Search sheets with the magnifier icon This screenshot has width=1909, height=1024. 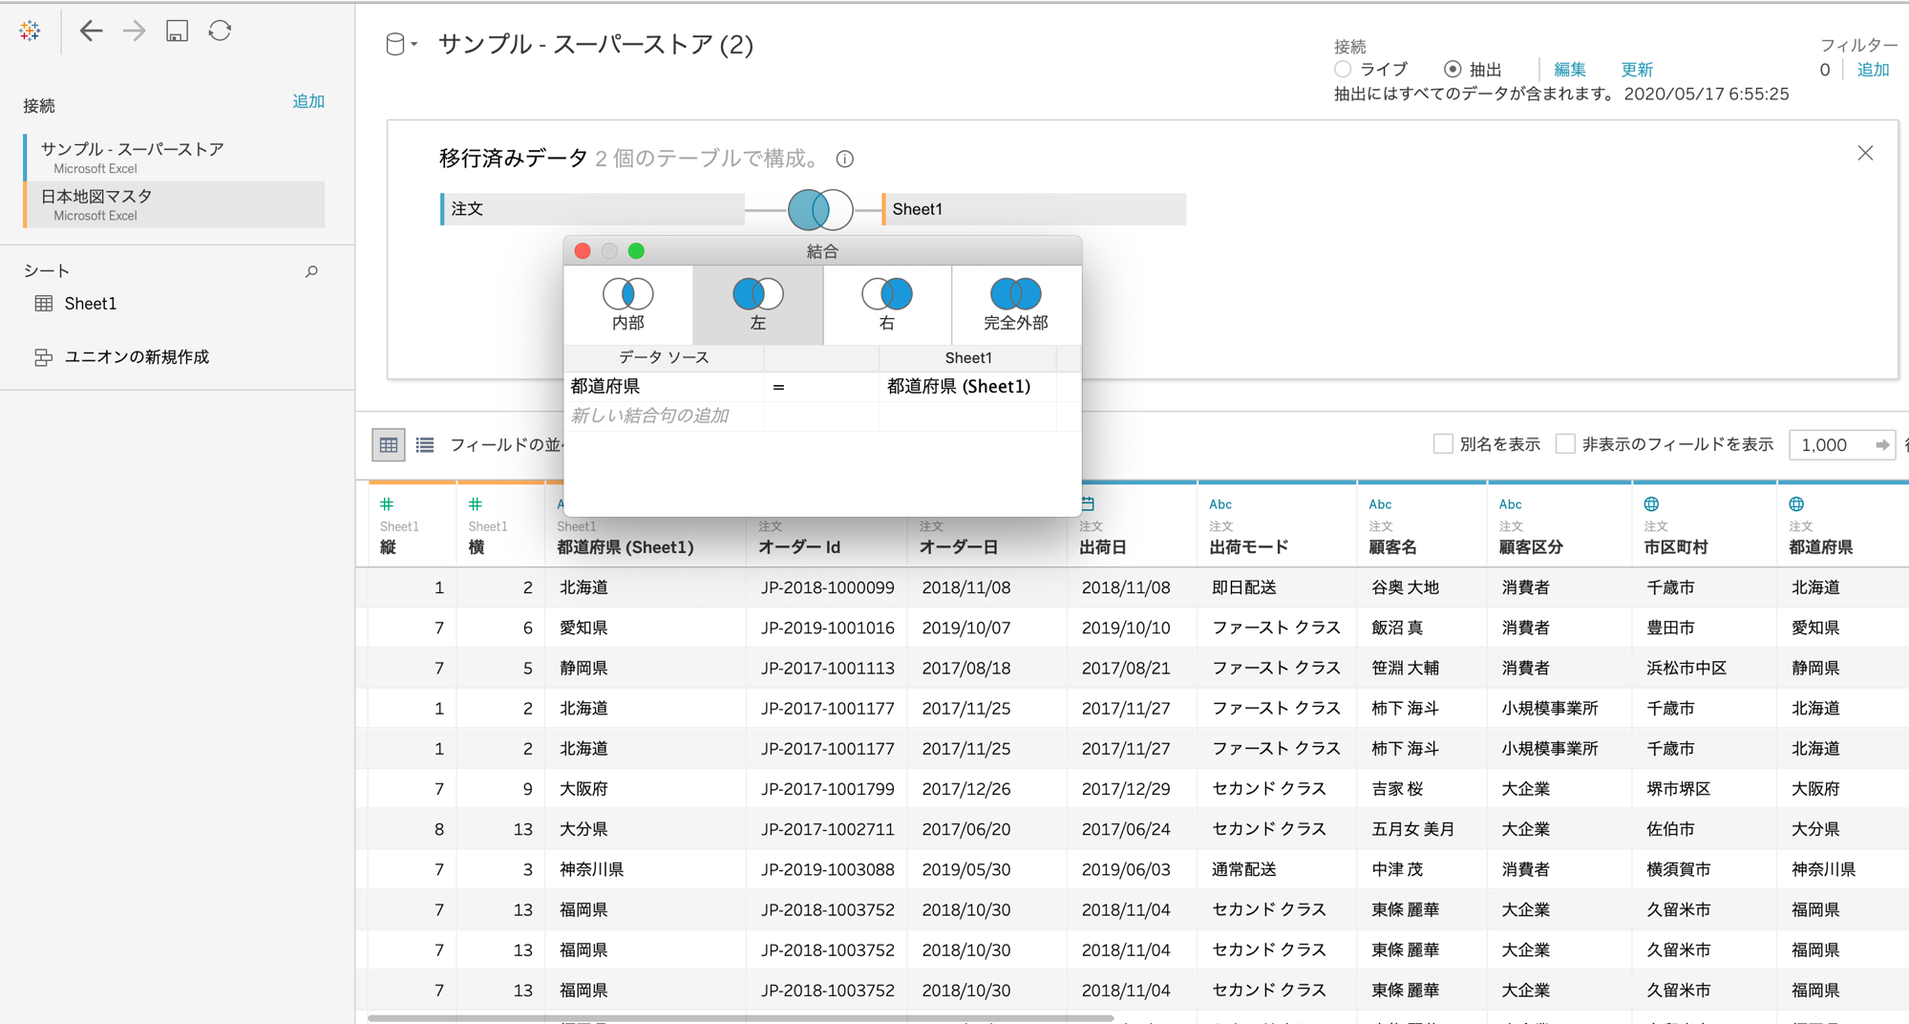pyautogui.click(x=312, y=271)
